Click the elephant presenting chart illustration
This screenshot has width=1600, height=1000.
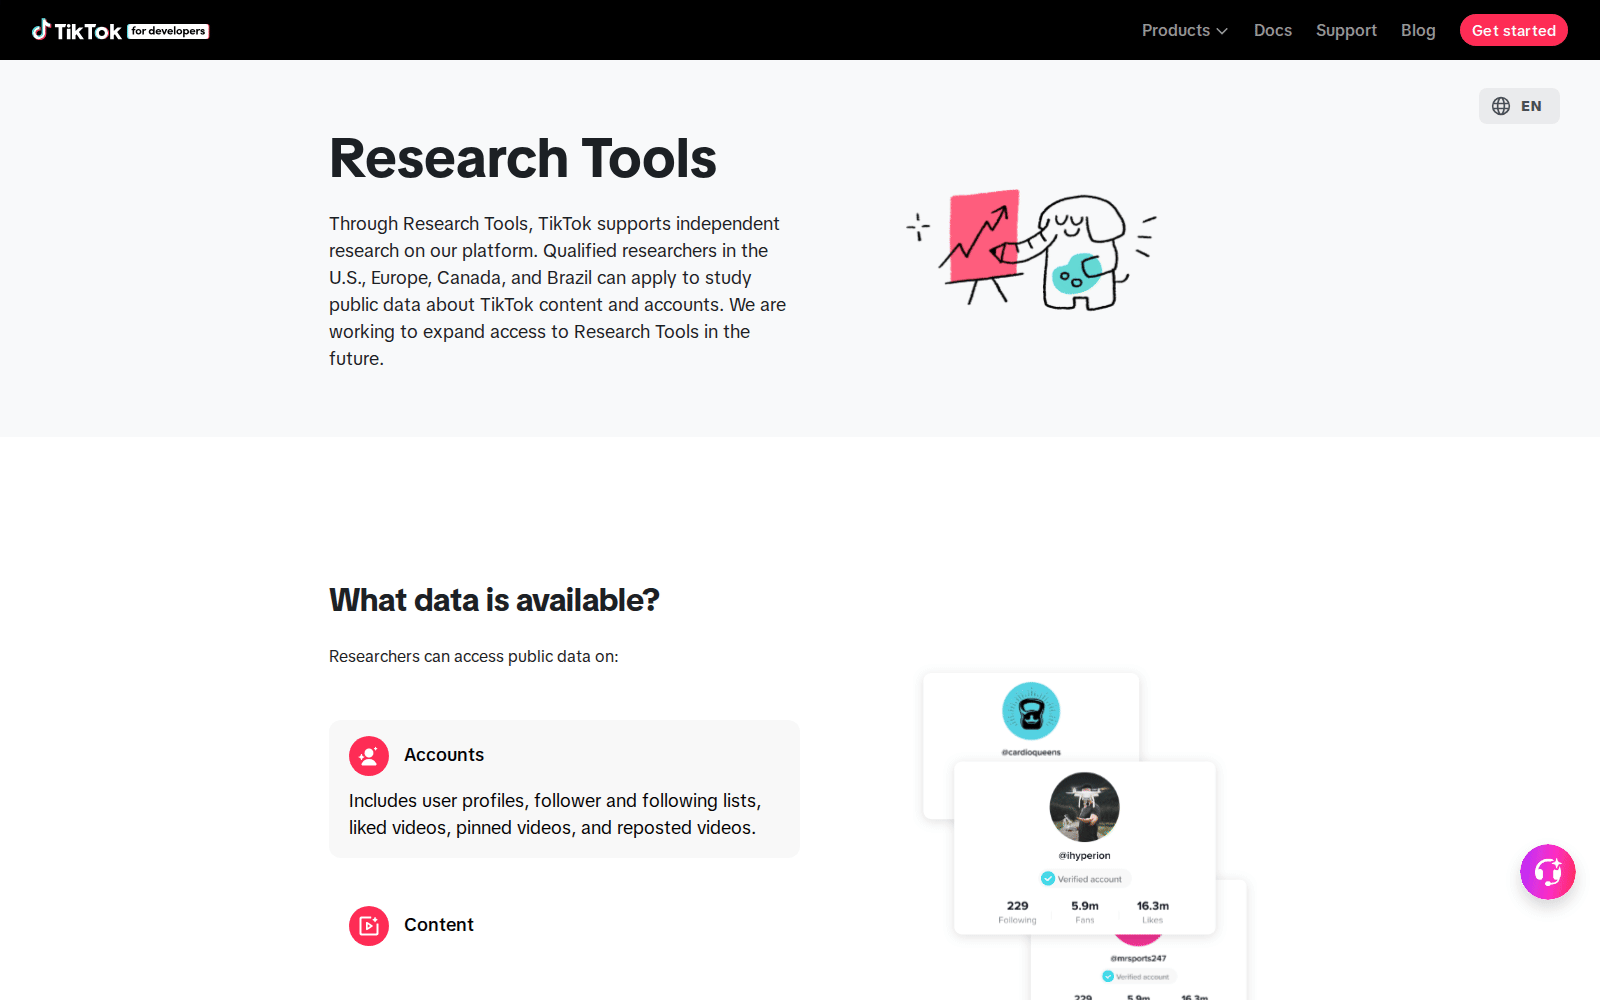point(1032,248)
